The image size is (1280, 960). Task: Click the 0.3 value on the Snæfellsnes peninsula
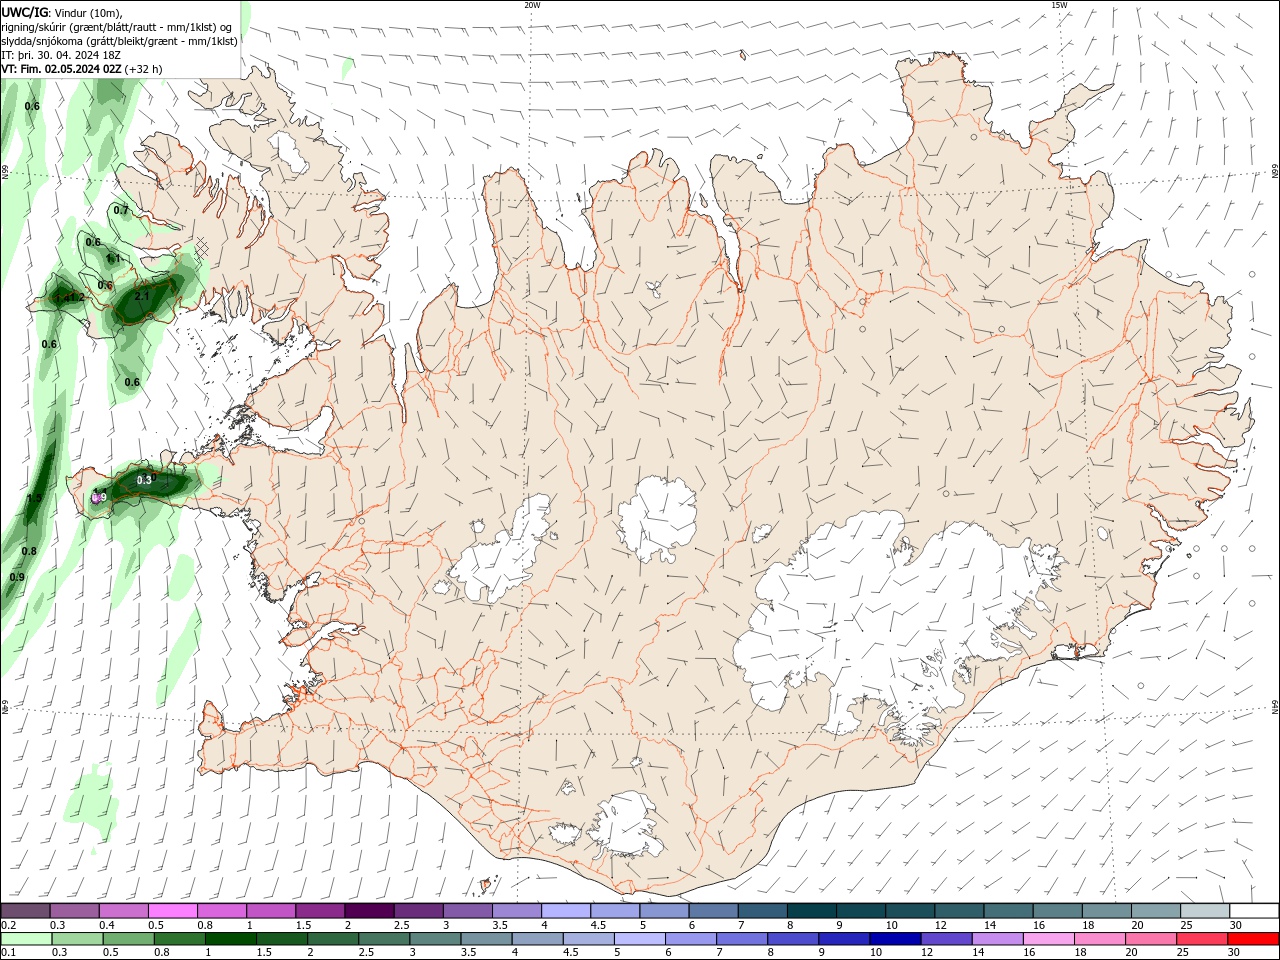[x=144, y=480]
